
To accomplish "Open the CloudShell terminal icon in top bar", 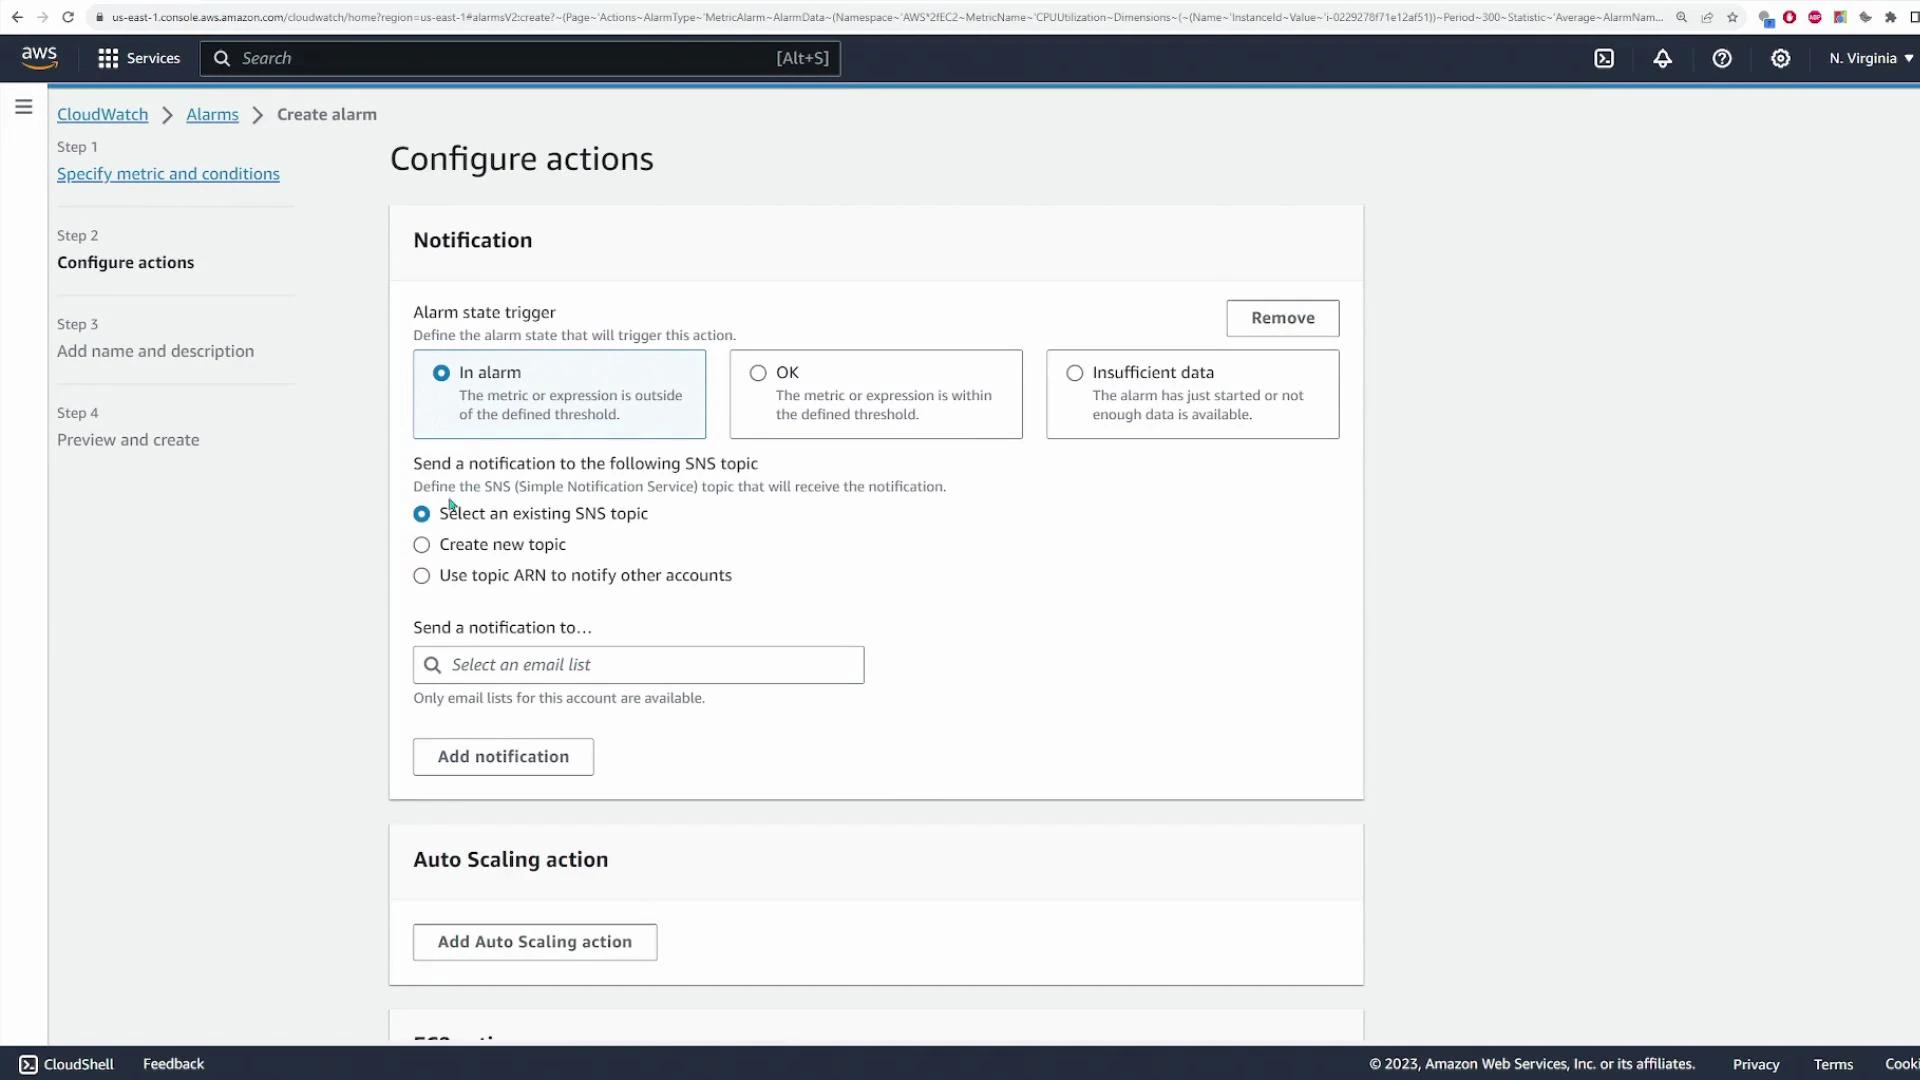I will [1604, 58].
